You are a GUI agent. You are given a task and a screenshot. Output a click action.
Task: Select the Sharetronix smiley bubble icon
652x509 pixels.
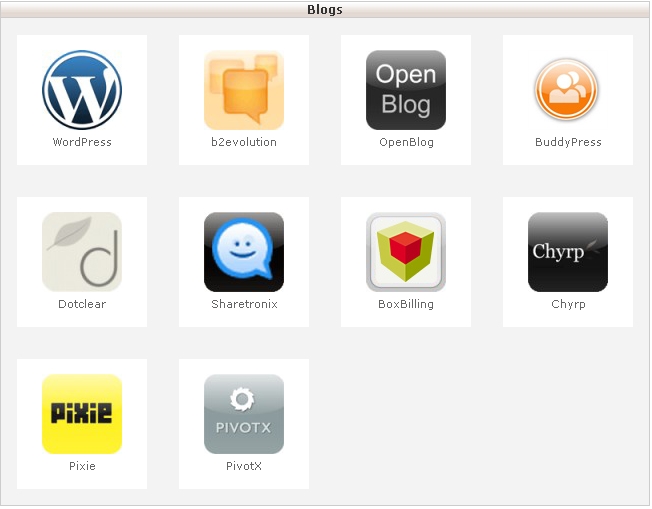click(x=244, y=252)
